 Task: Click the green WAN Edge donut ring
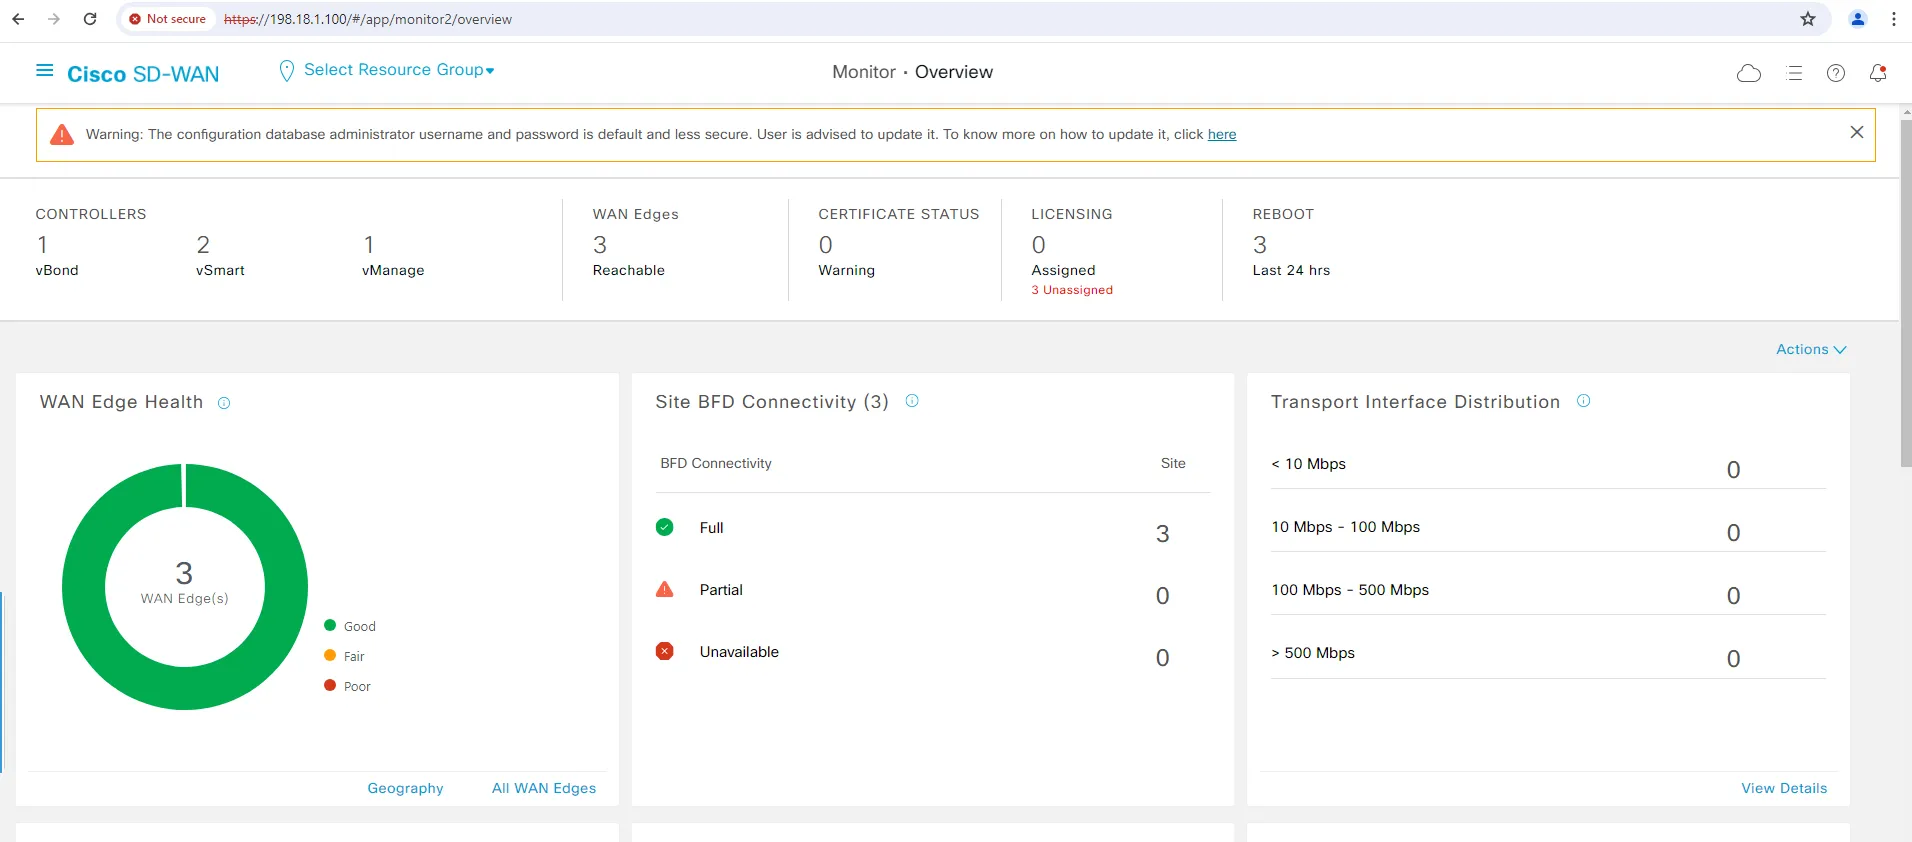click(x=84, y=587)
